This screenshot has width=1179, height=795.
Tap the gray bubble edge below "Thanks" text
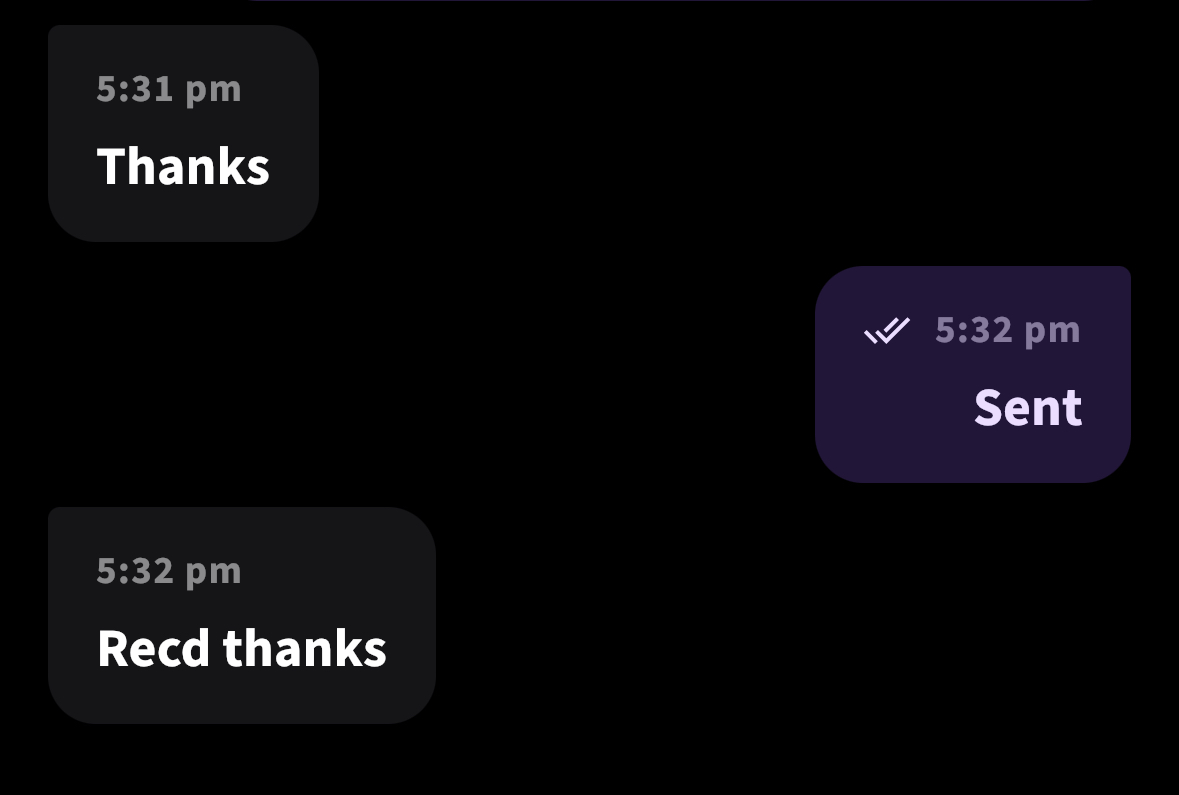click(x=183, y=222)
